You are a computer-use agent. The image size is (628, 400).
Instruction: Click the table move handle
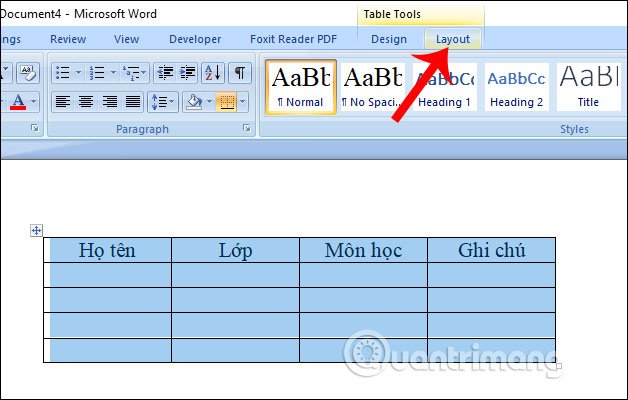(36, 230)
